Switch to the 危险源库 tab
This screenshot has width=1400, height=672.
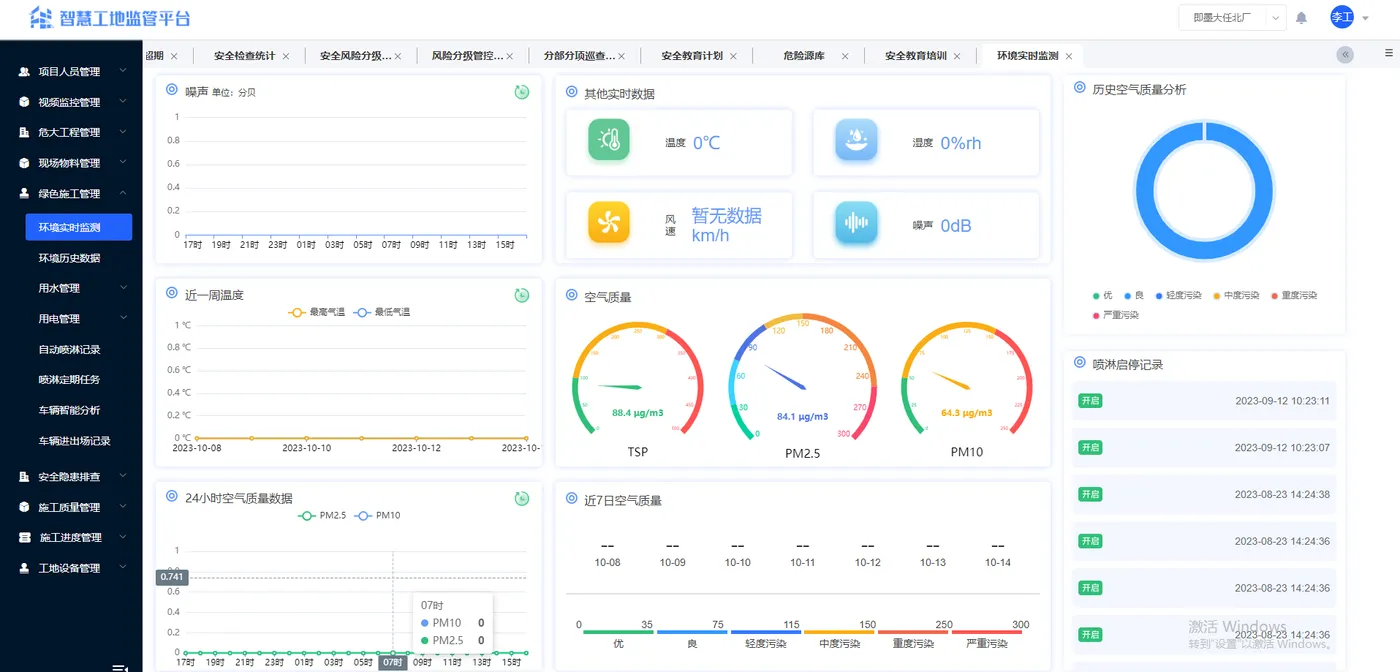pyautogui.click(x=804, y=56)
